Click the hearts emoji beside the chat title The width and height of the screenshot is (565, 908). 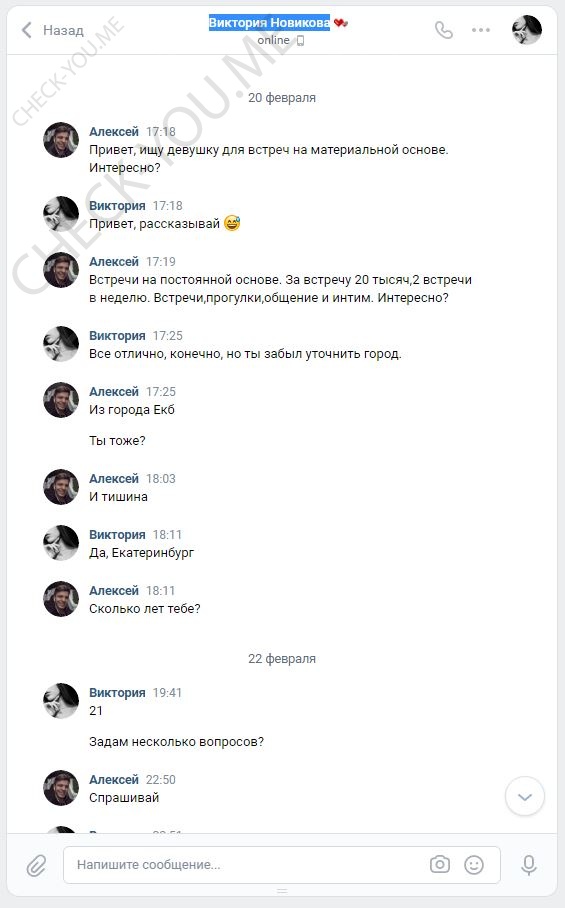341,23
